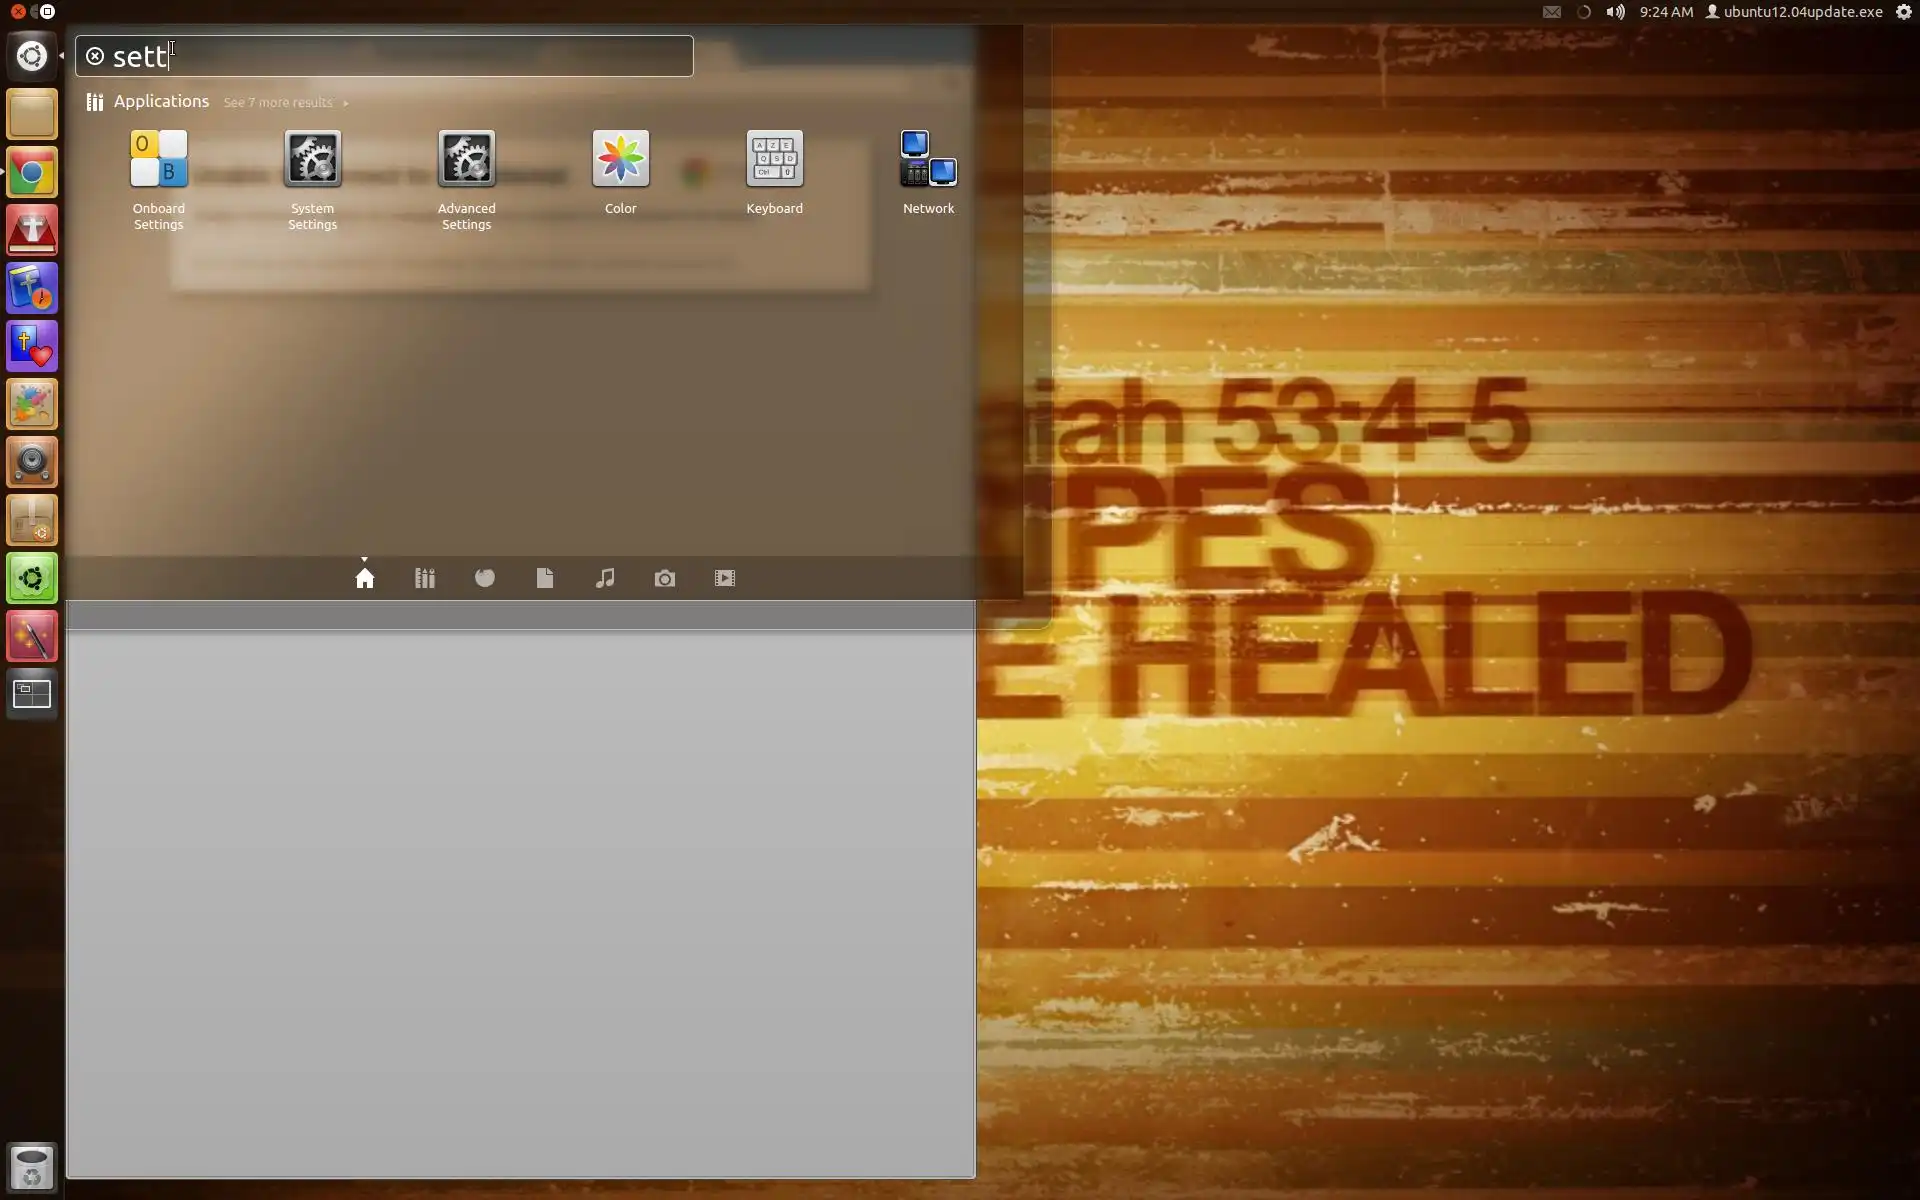Open the Files lens tab
The width and height of the screenshot is (1920, 1200).
click(545, 578)
